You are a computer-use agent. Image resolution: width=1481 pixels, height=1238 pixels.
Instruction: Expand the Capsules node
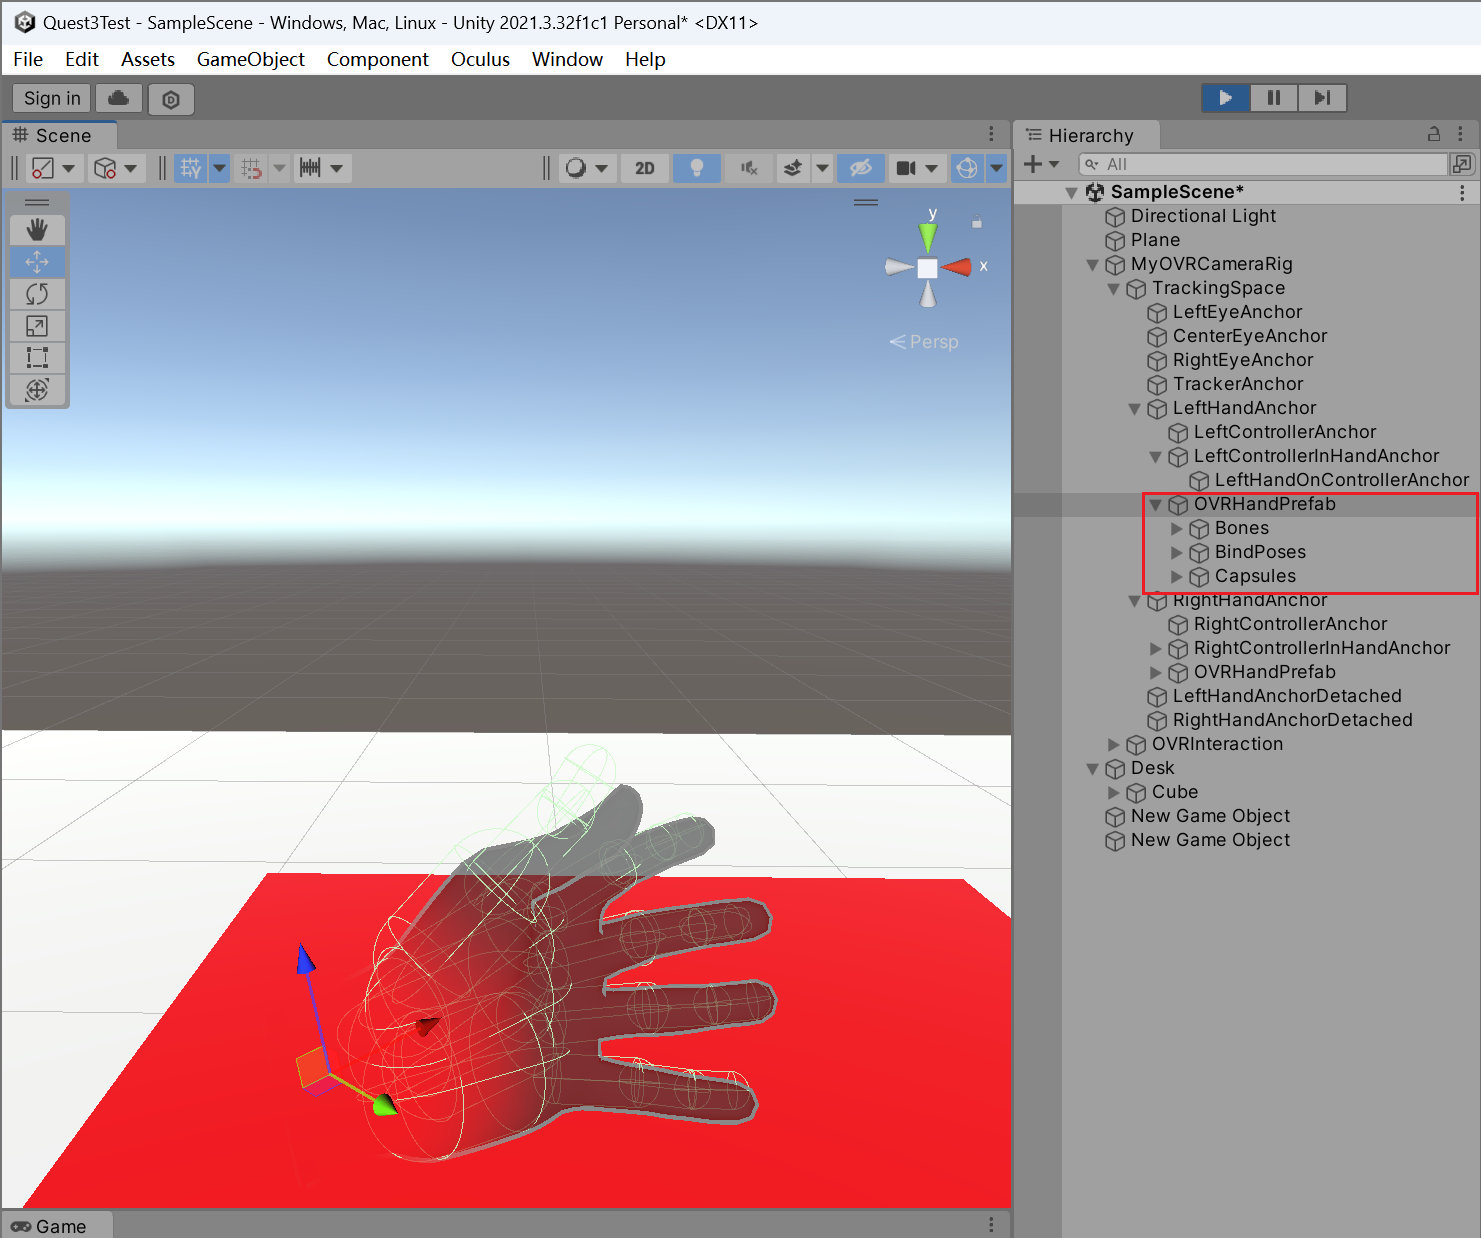(1177, 576)
